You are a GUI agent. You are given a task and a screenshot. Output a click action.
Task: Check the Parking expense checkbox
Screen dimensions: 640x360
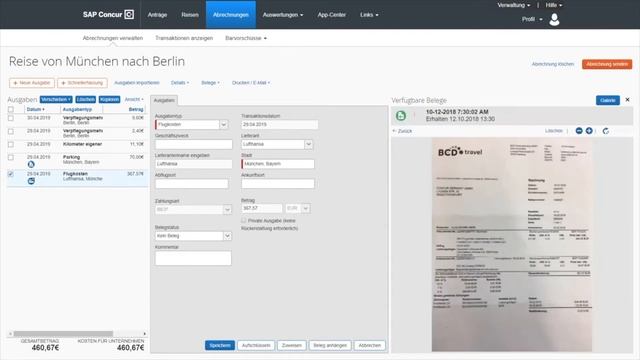pyautogui.click(x=11, y=157)
